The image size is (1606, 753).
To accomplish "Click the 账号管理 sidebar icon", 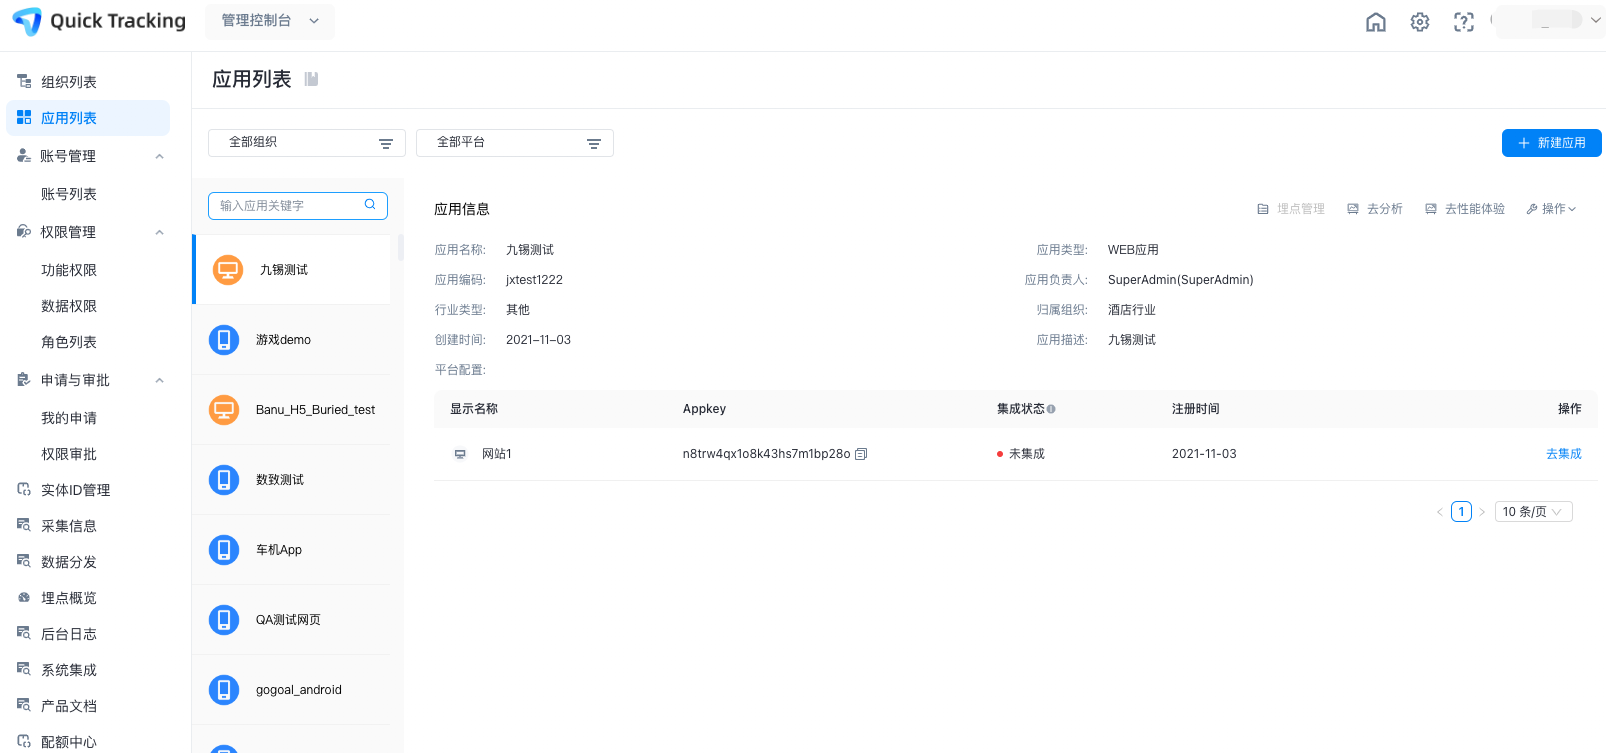I will pos(24,156).
